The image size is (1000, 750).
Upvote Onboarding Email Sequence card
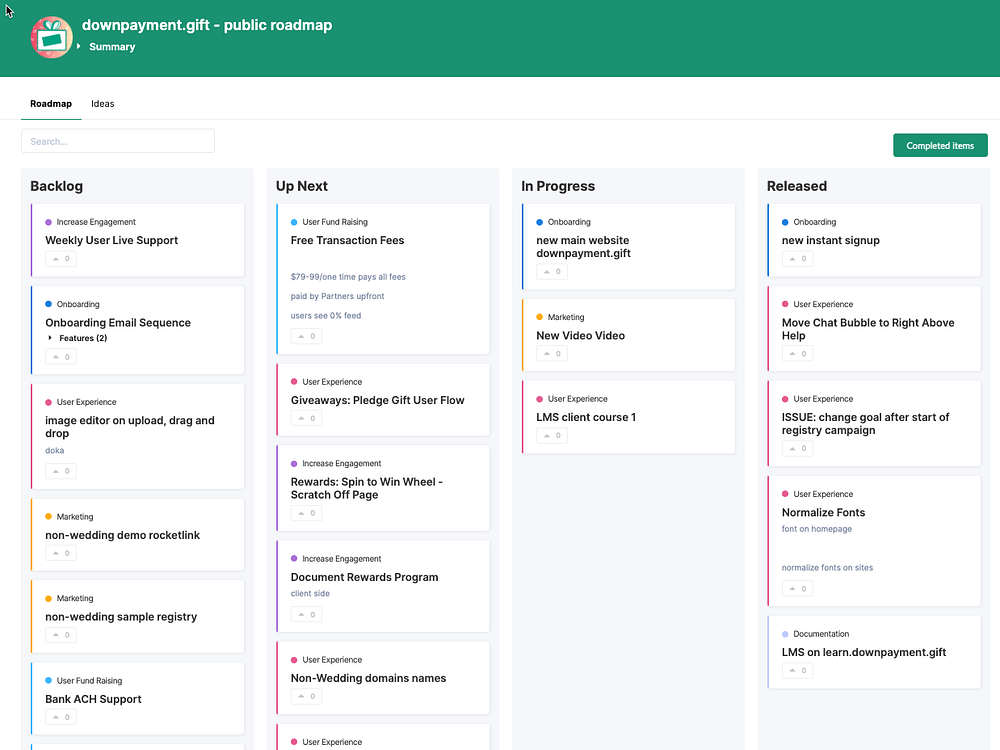coord(61,357)
